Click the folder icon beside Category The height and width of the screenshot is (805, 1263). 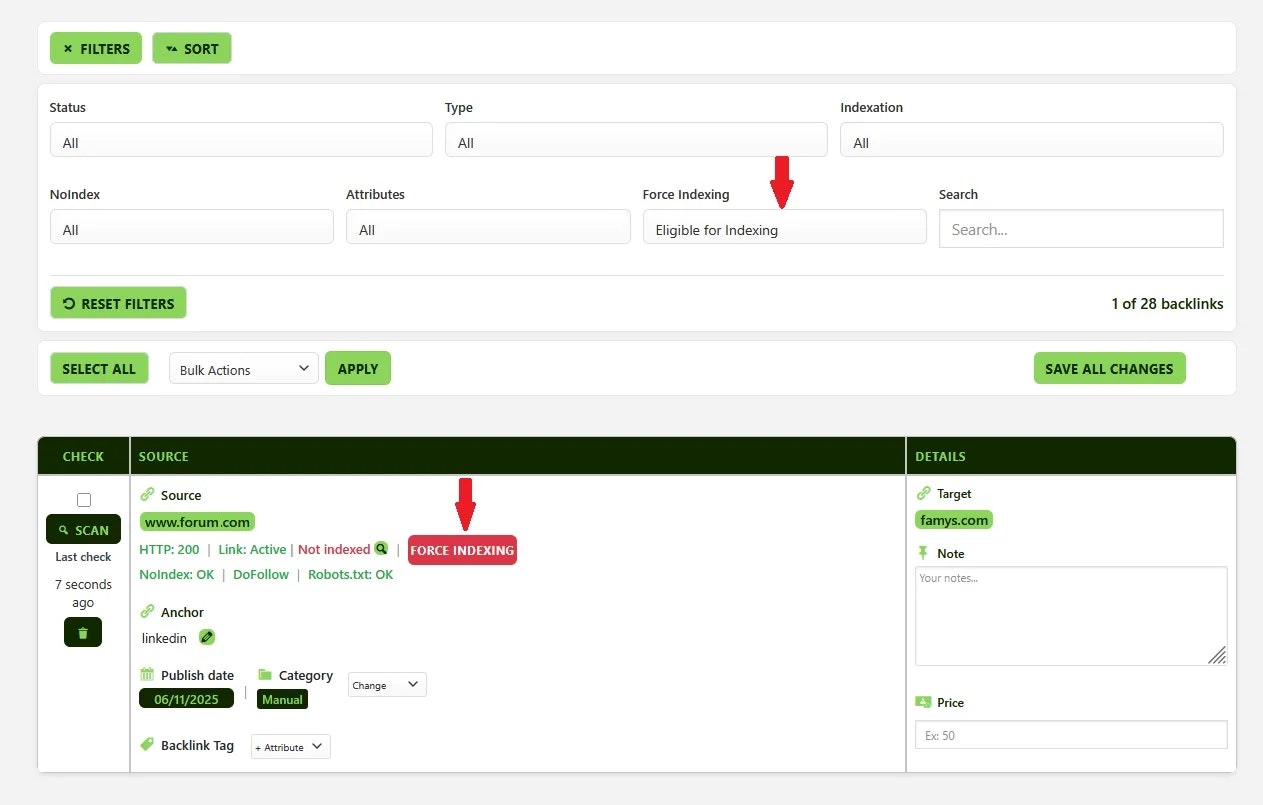coord(264,674)
